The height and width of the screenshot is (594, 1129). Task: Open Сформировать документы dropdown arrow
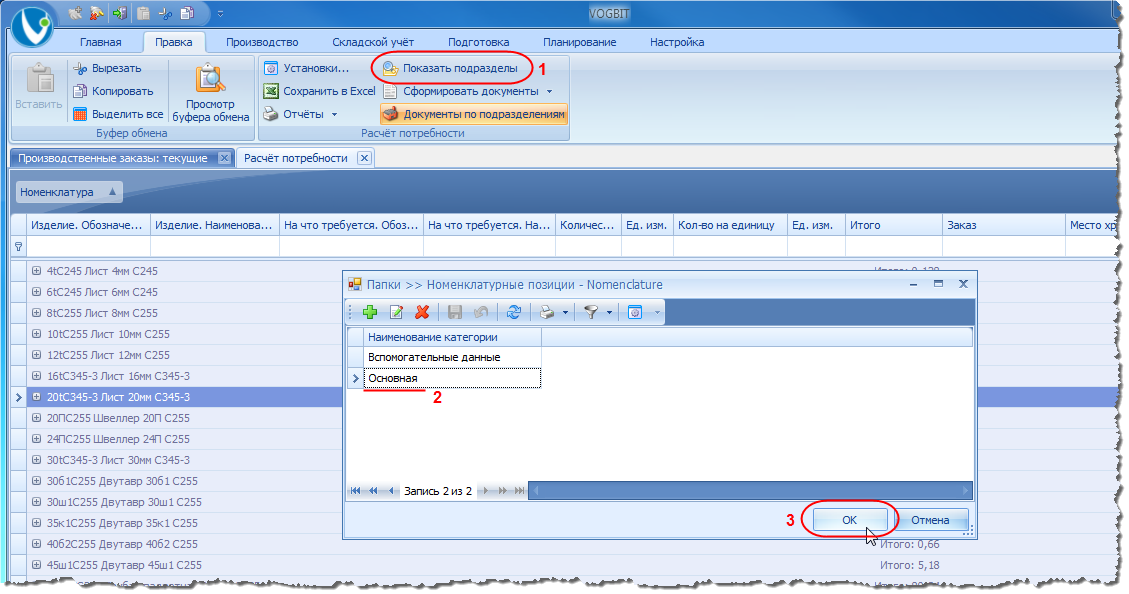pyautogui.click(x=549, y=91)
